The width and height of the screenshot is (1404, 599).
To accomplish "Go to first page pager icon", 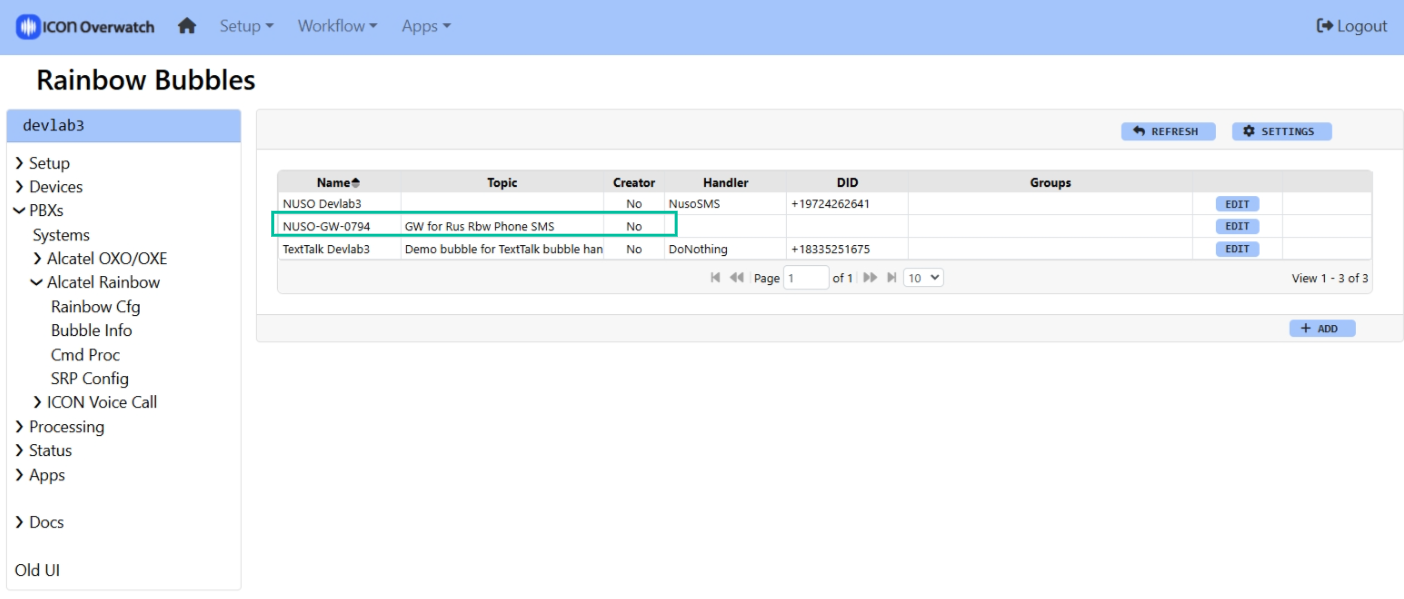I will pos(715,278).
